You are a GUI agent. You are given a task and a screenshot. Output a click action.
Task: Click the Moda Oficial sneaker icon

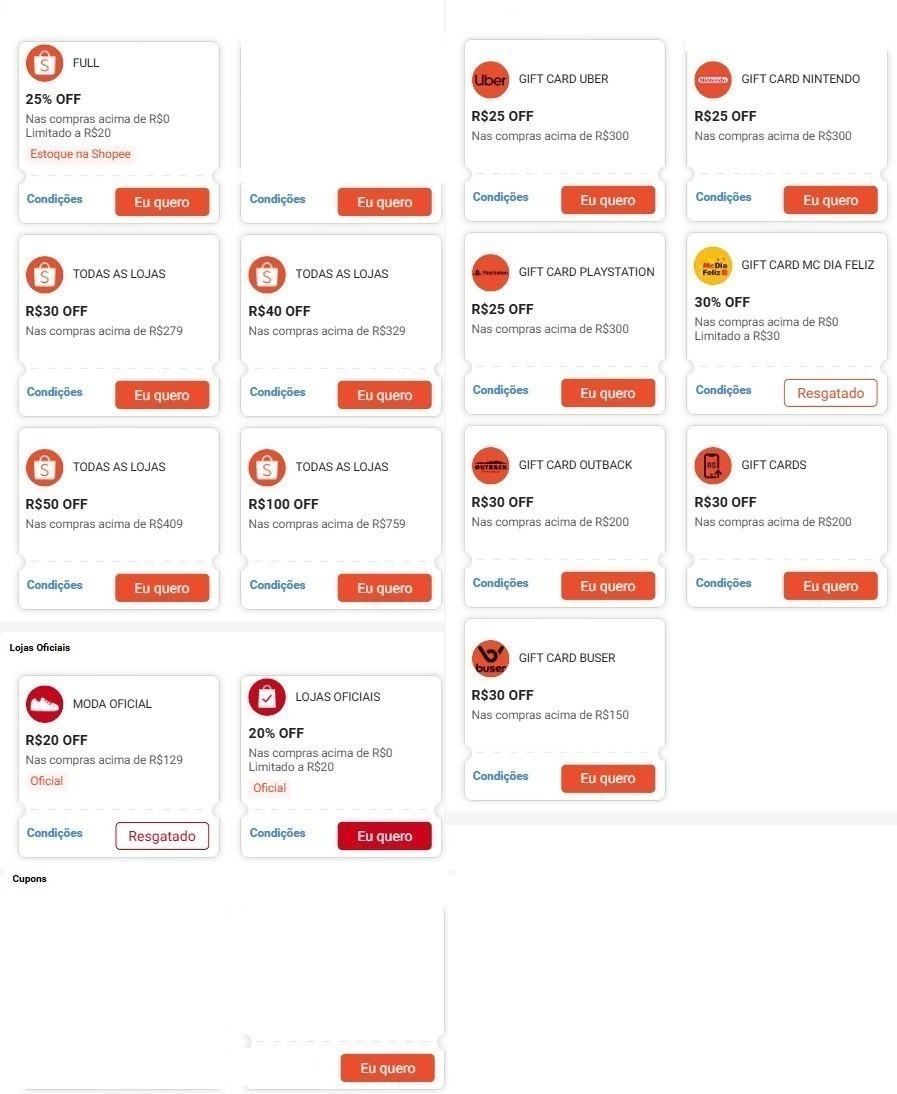pyautogui.click(x=45, y=704)
